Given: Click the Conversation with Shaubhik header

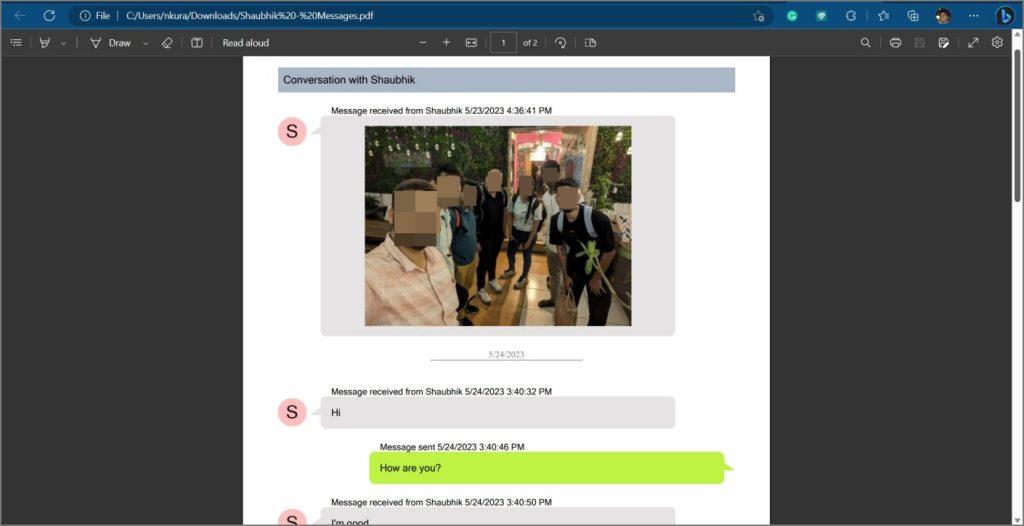Looking at the screenshot, I should tap(506, 80).
